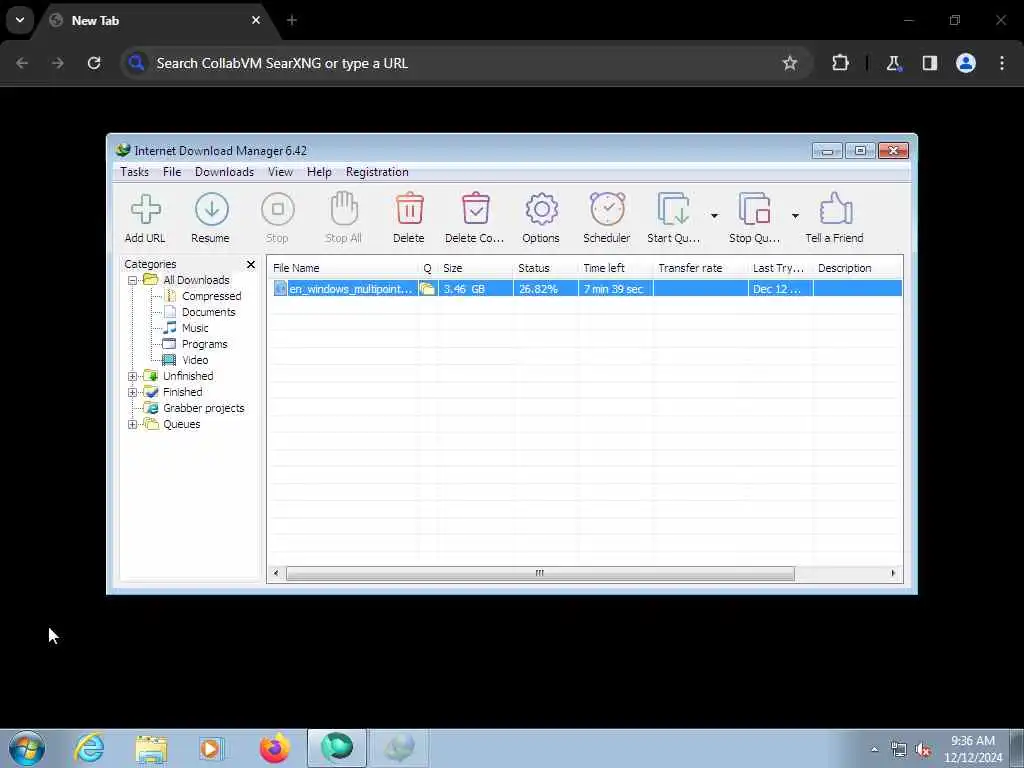Launch Firefox from the taskbar
1024x768 pixels.
[275, 748]
